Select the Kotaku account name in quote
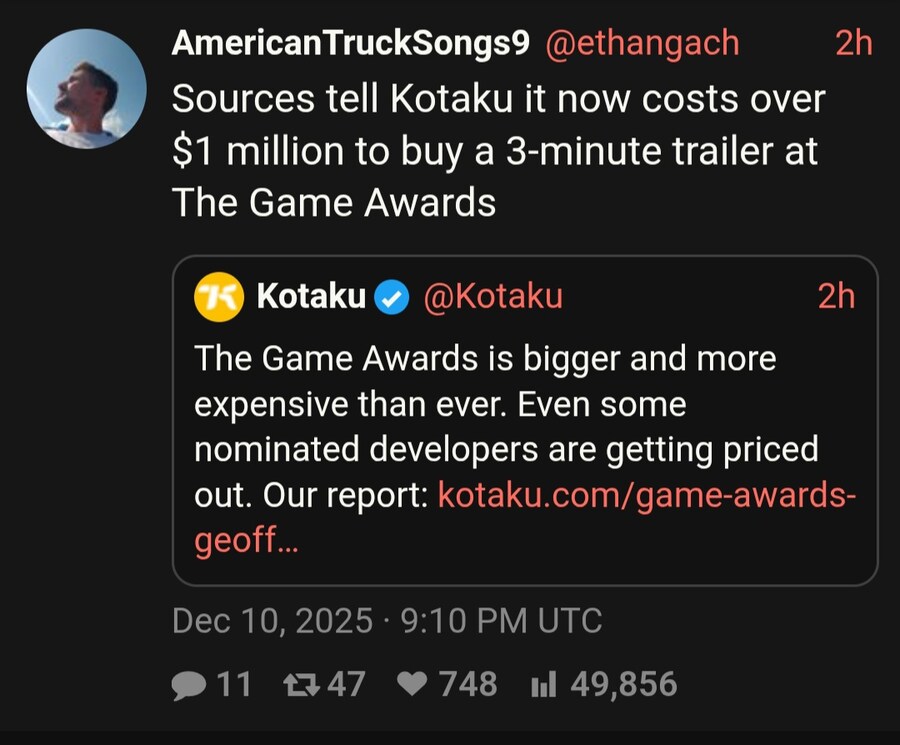This screenshot has width=900, height=745. (x=311, y=296)
